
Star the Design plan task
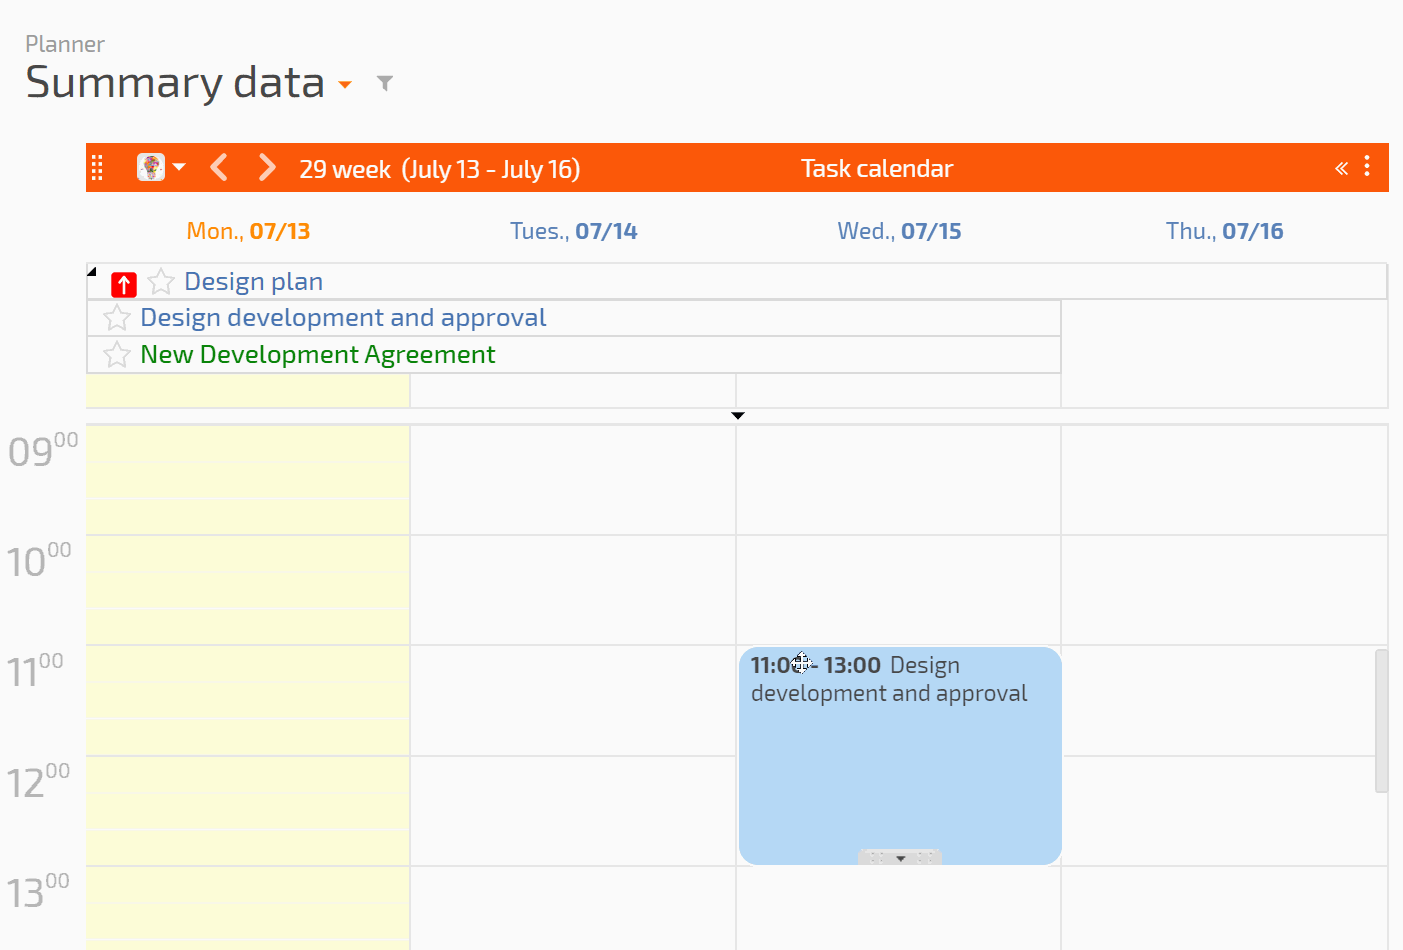pyautogui.click(x=161, y=282)
